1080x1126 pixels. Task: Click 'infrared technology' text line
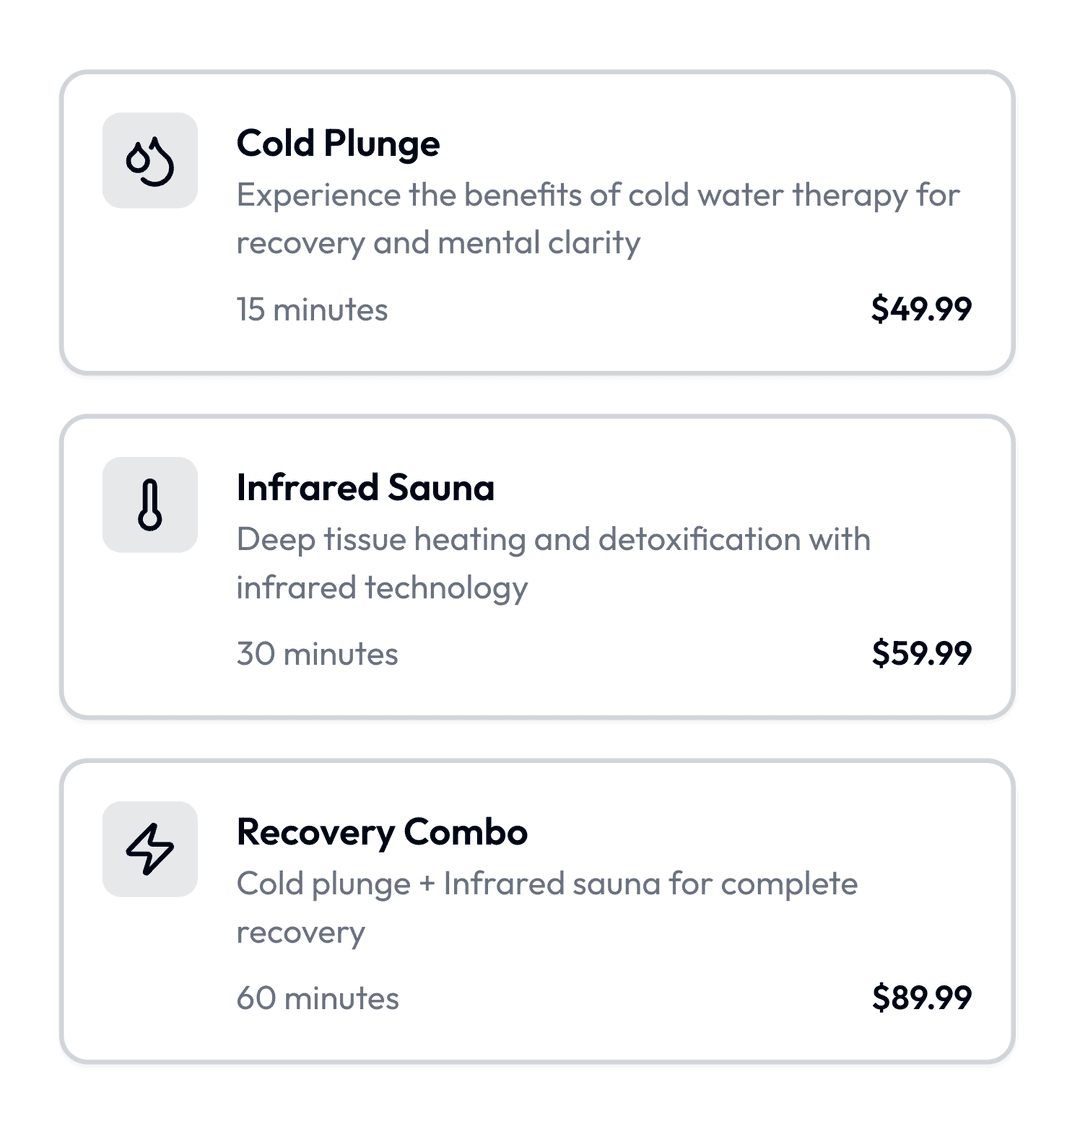pos(382,587)
